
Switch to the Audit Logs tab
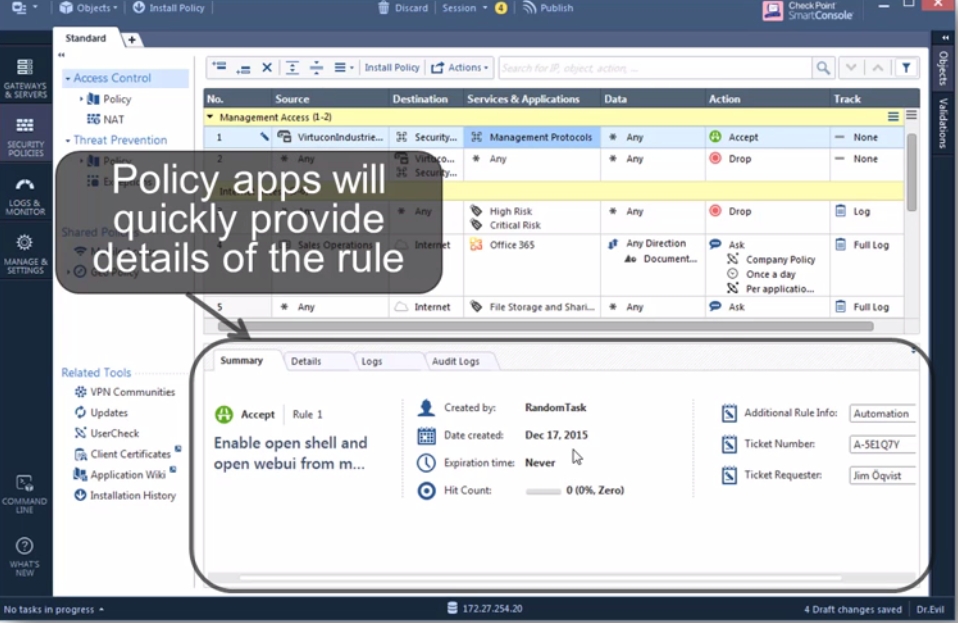pyautogui.click(x=455, y=361)
